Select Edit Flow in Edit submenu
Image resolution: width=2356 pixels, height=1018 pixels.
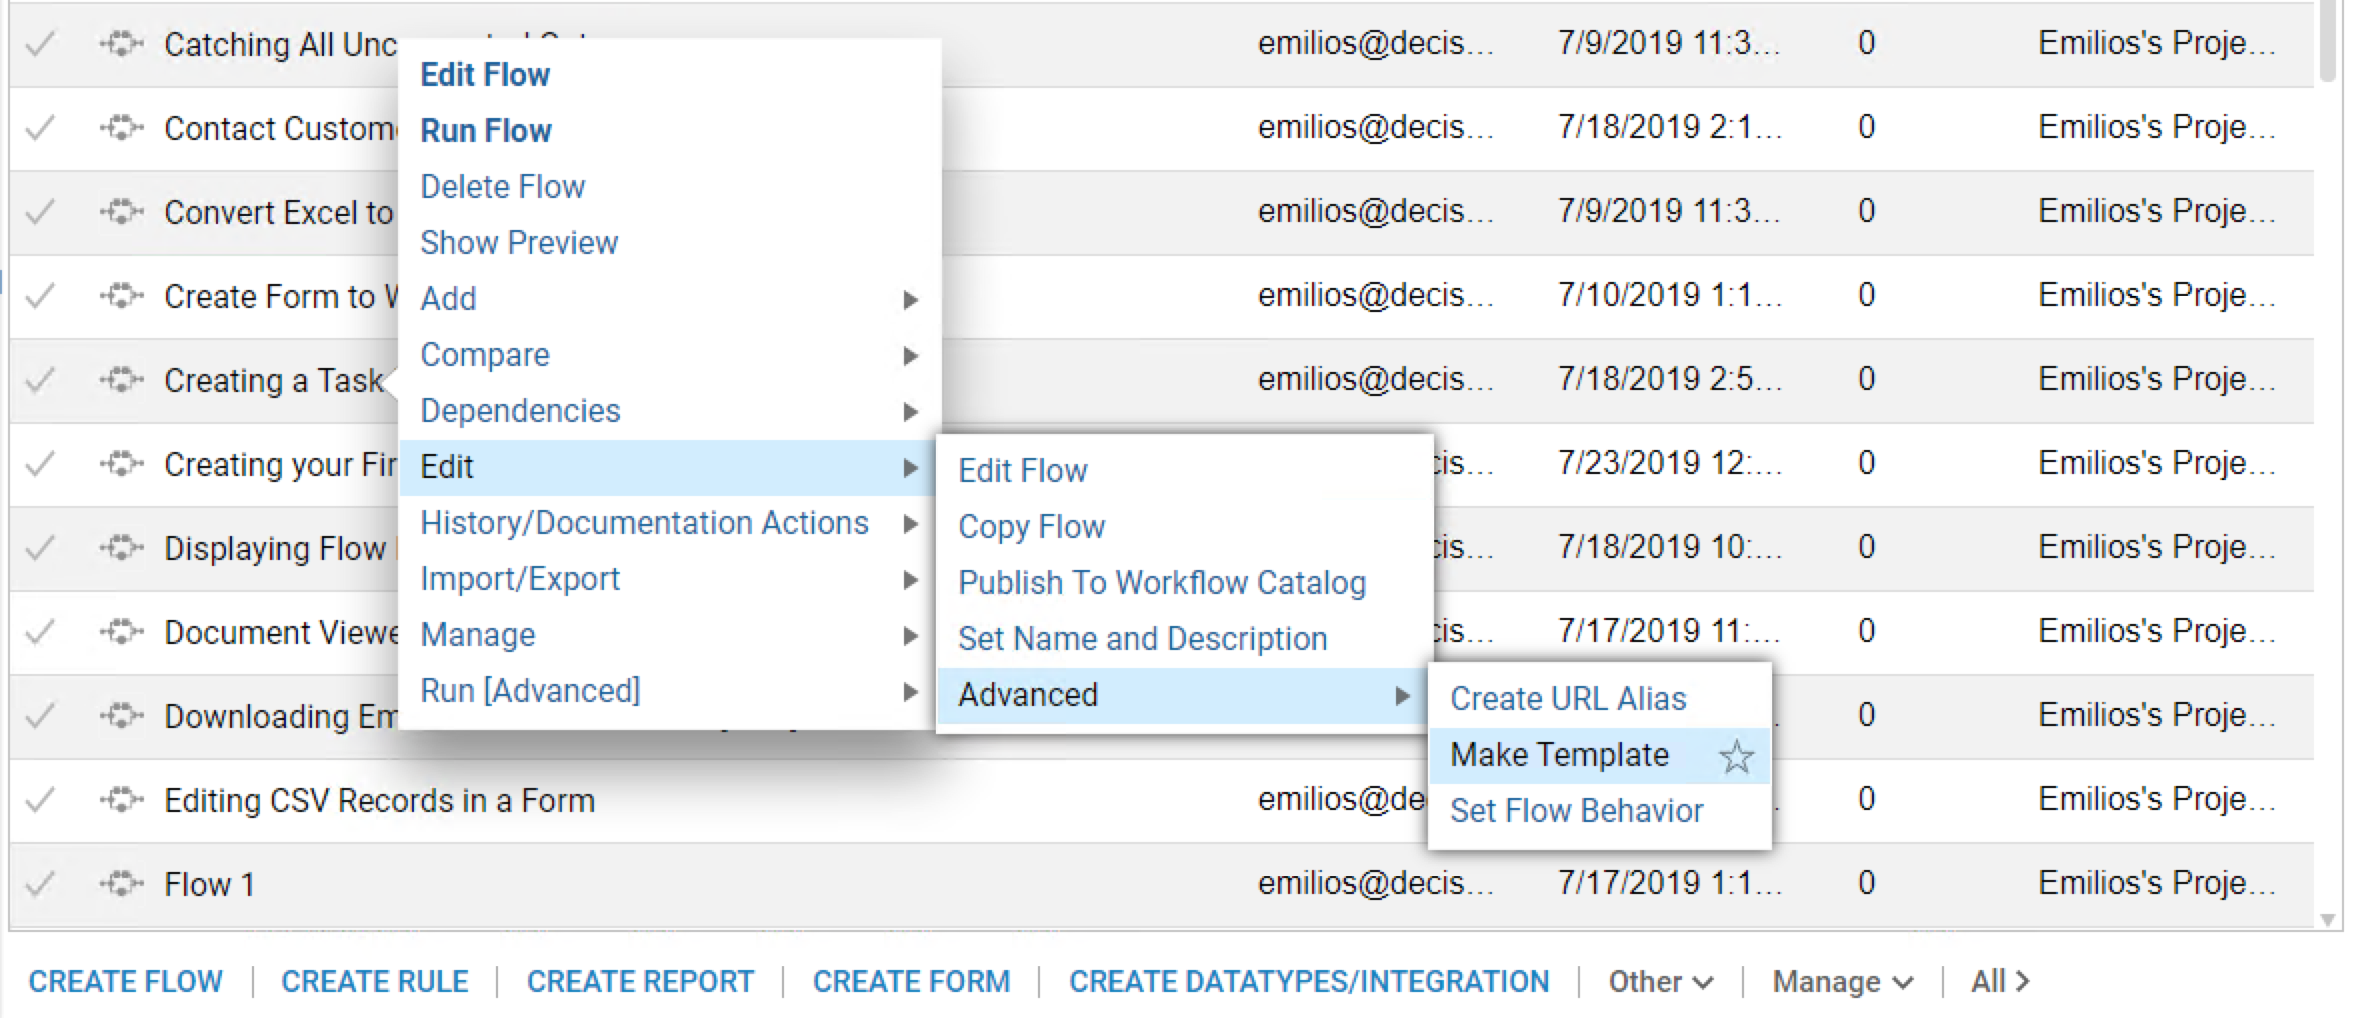tap(1023, 471)
